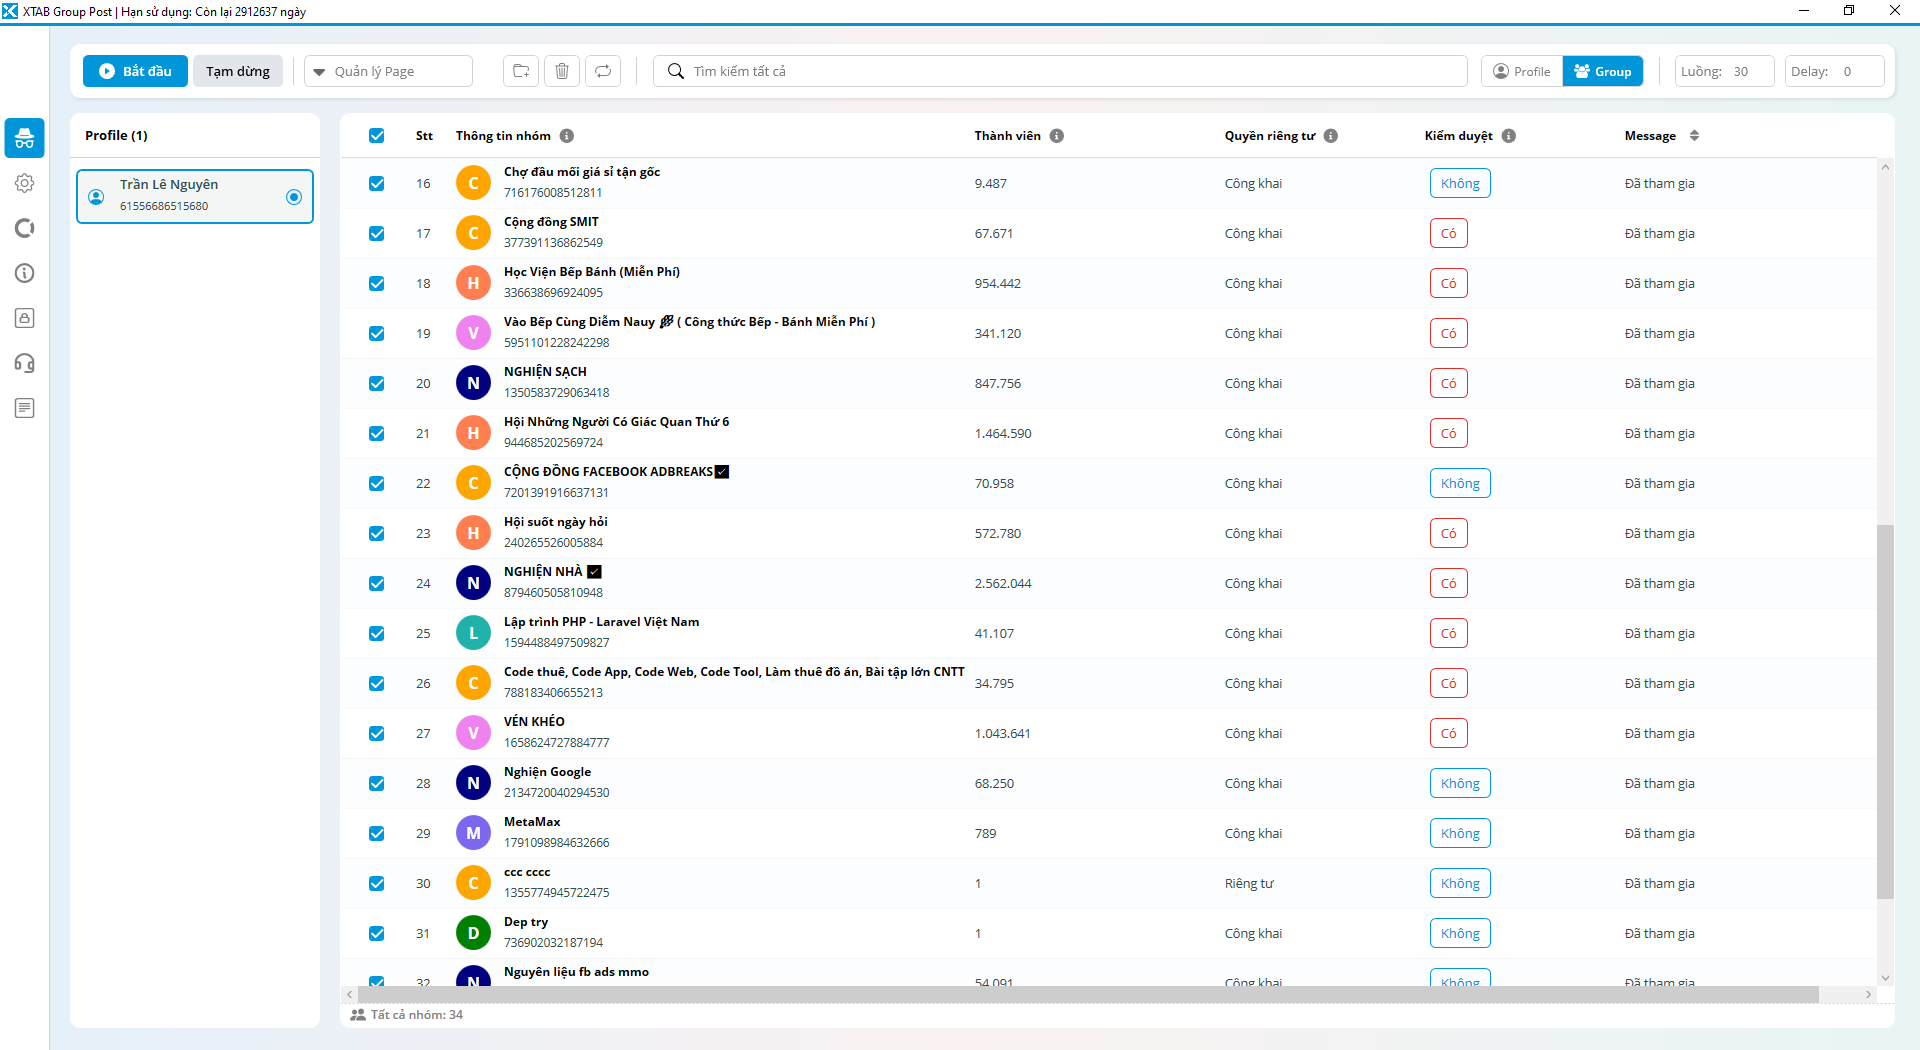
Task: Click the Profile (1) panel header
Action: [x=116, y=136]
